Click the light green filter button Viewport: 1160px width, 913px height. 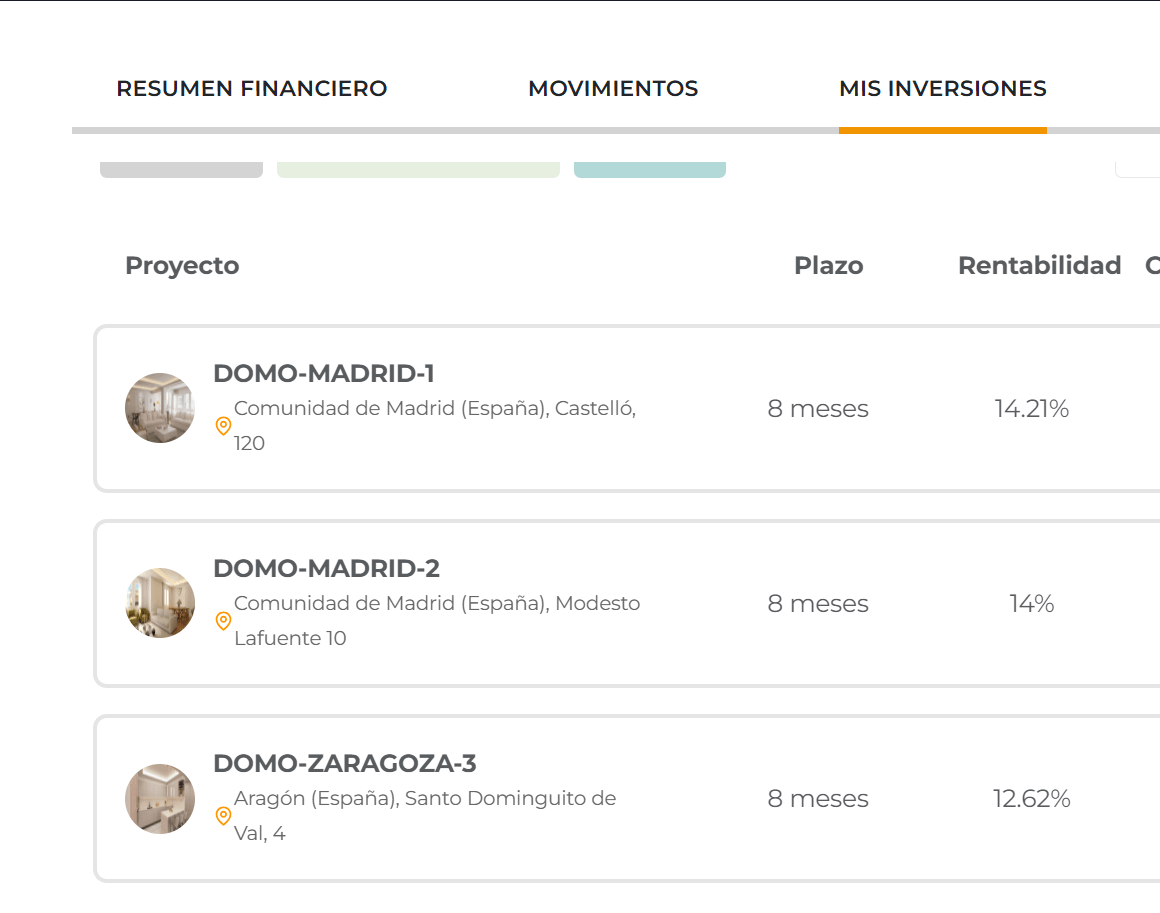pos(418,170)
